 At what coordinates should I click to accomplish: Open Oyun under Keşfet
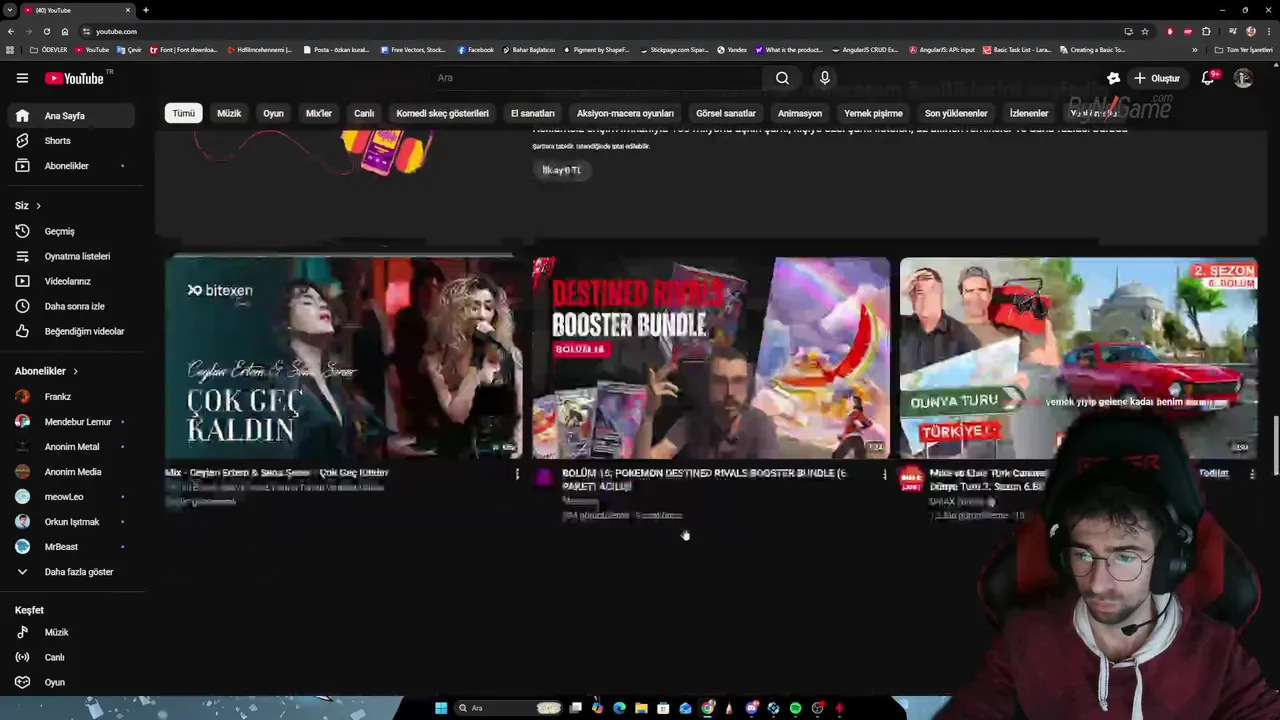70,682
